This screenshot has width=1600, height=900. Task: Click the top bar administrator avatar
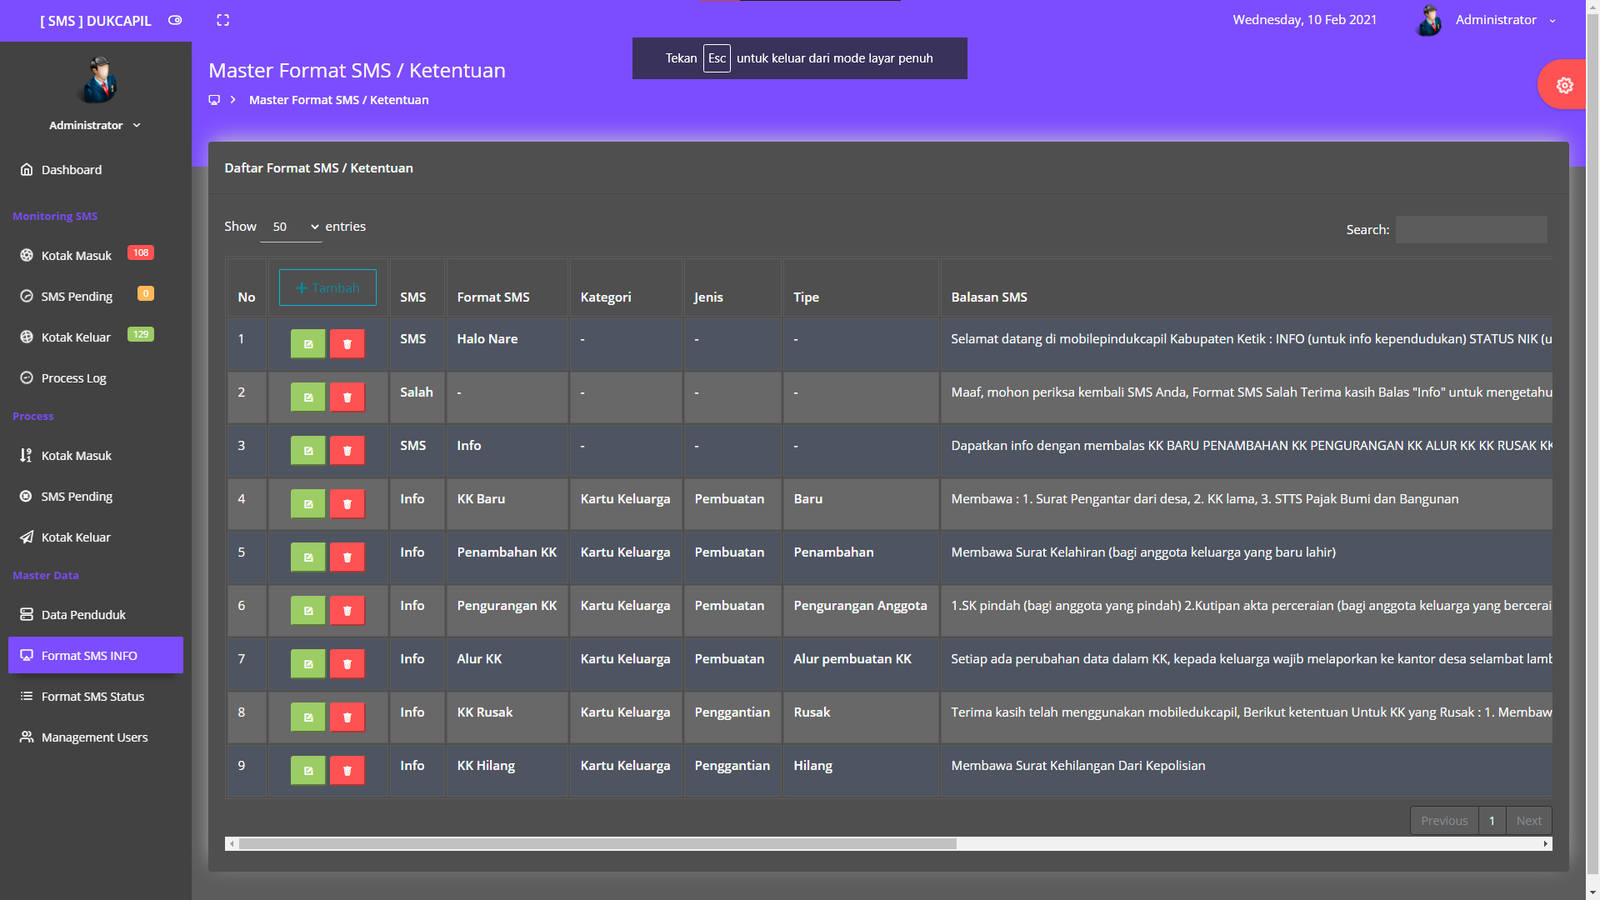click(1429, 20)
